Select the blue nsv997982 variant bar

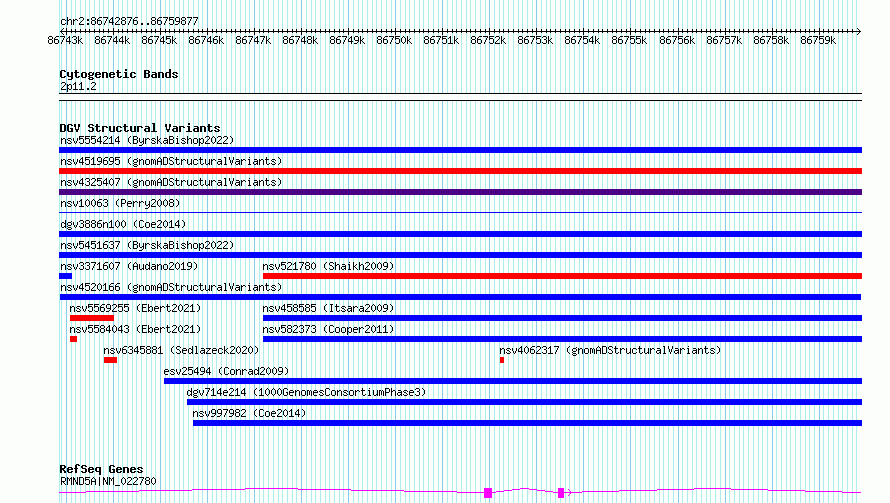pos(527,423)
